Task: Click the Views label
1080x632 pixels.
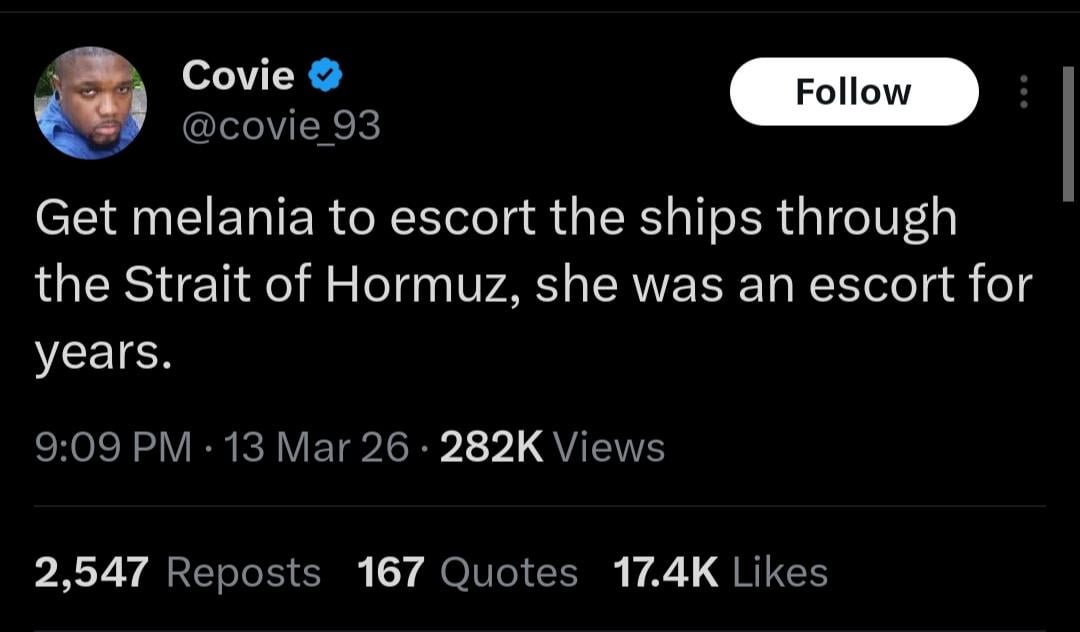Action: [x=608, y=447]
